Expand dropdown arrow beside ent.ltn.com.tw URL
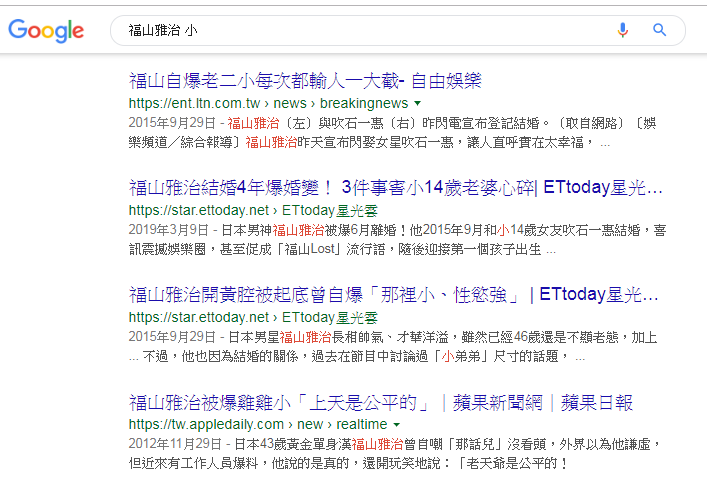Screen dimensions: 707x484 [x=418, y=103]
